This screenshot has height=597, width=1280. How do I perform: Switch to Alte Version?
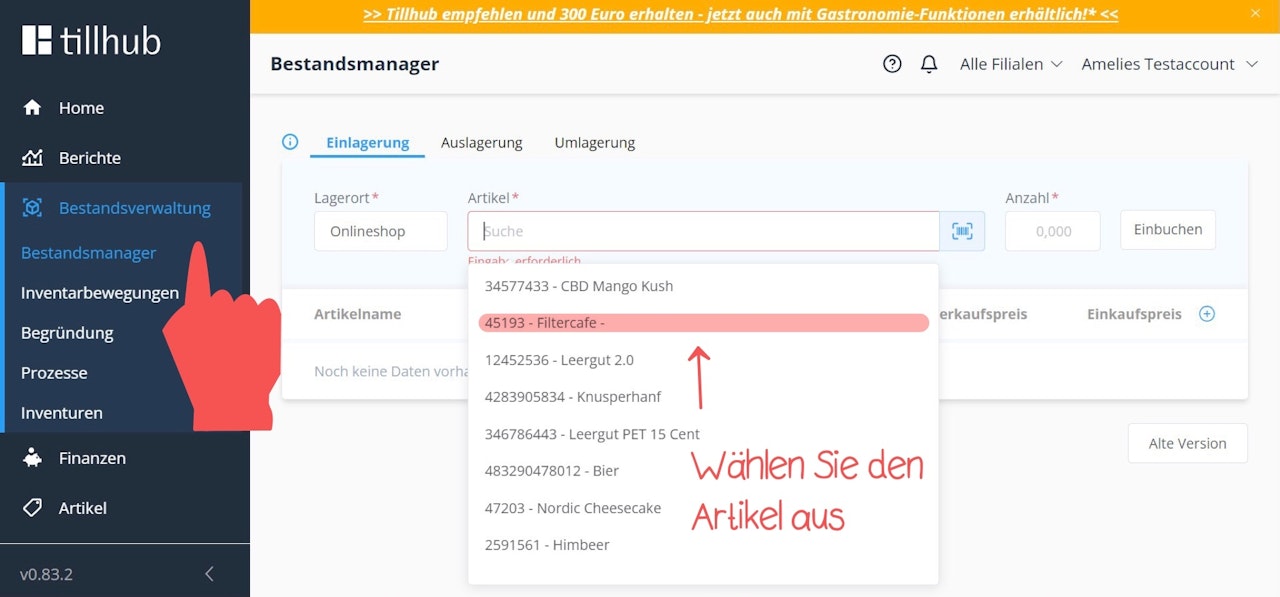[x=1187, y=443]
